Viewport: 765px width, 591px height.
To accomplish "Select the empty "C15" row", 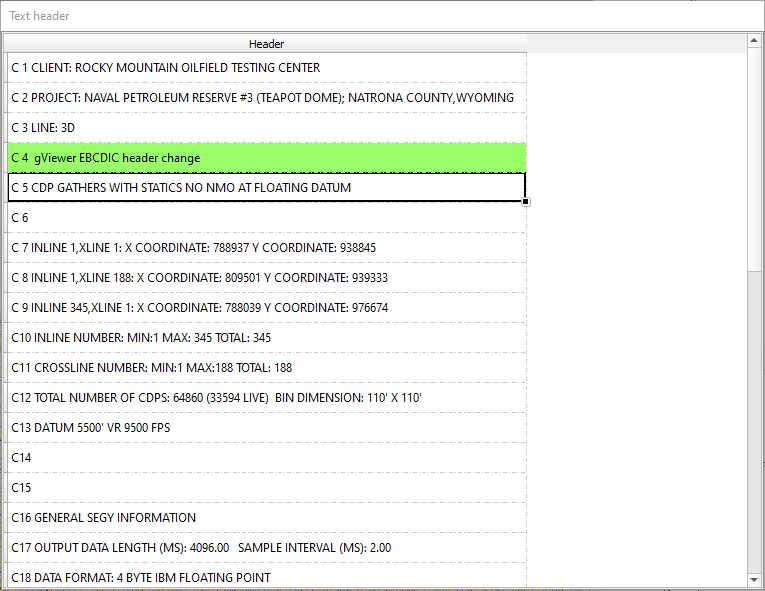I will 267,488.
